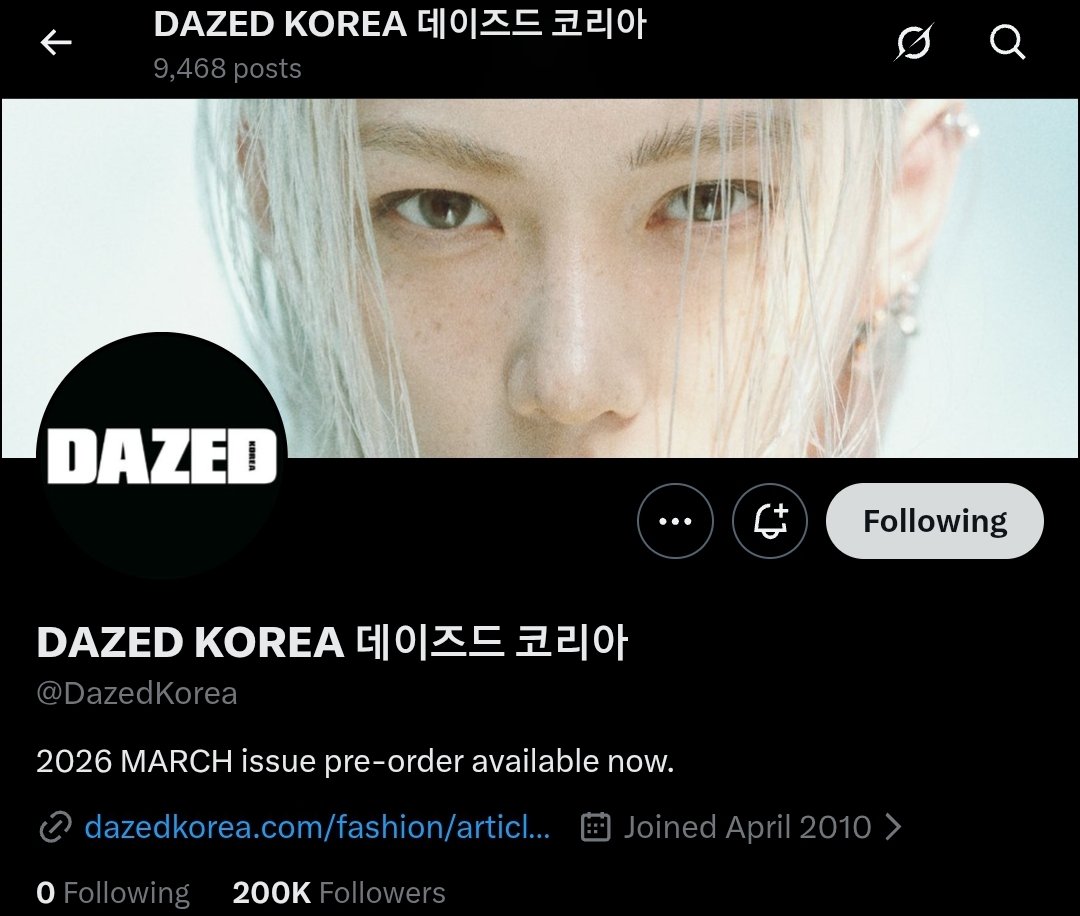1080x916 pixels.
Task: Open the Grok icon in header
Action: point(914,42)
